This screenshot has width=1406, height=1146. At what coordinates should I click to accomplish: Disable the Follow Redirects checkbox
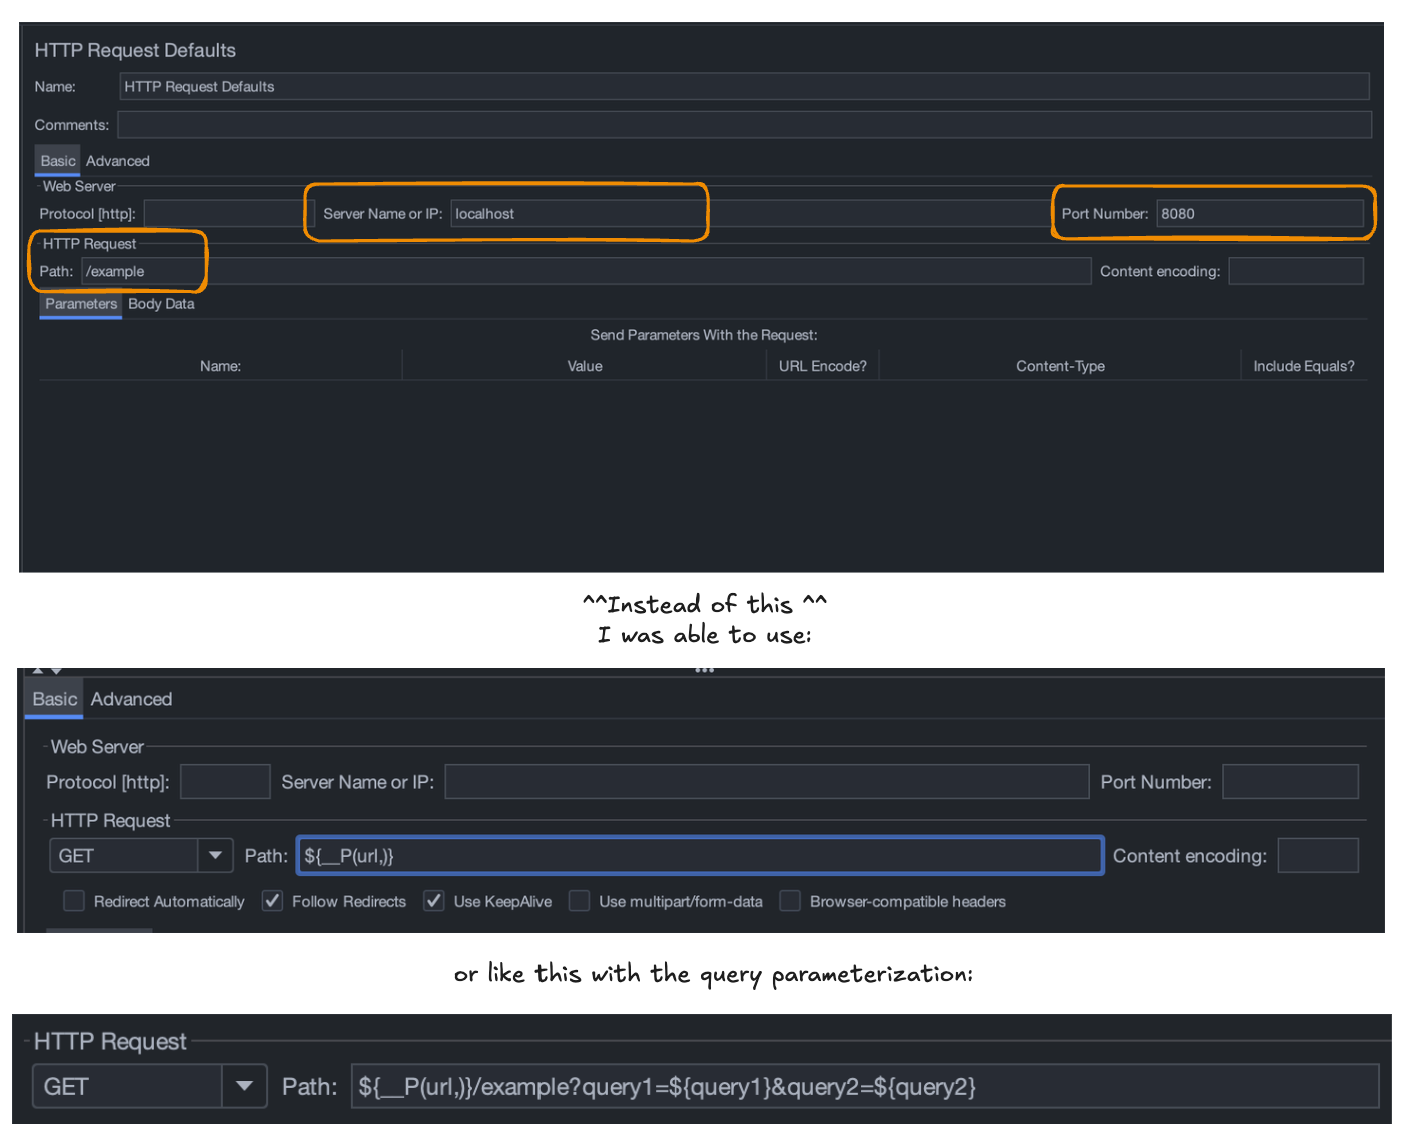point(272,901)
